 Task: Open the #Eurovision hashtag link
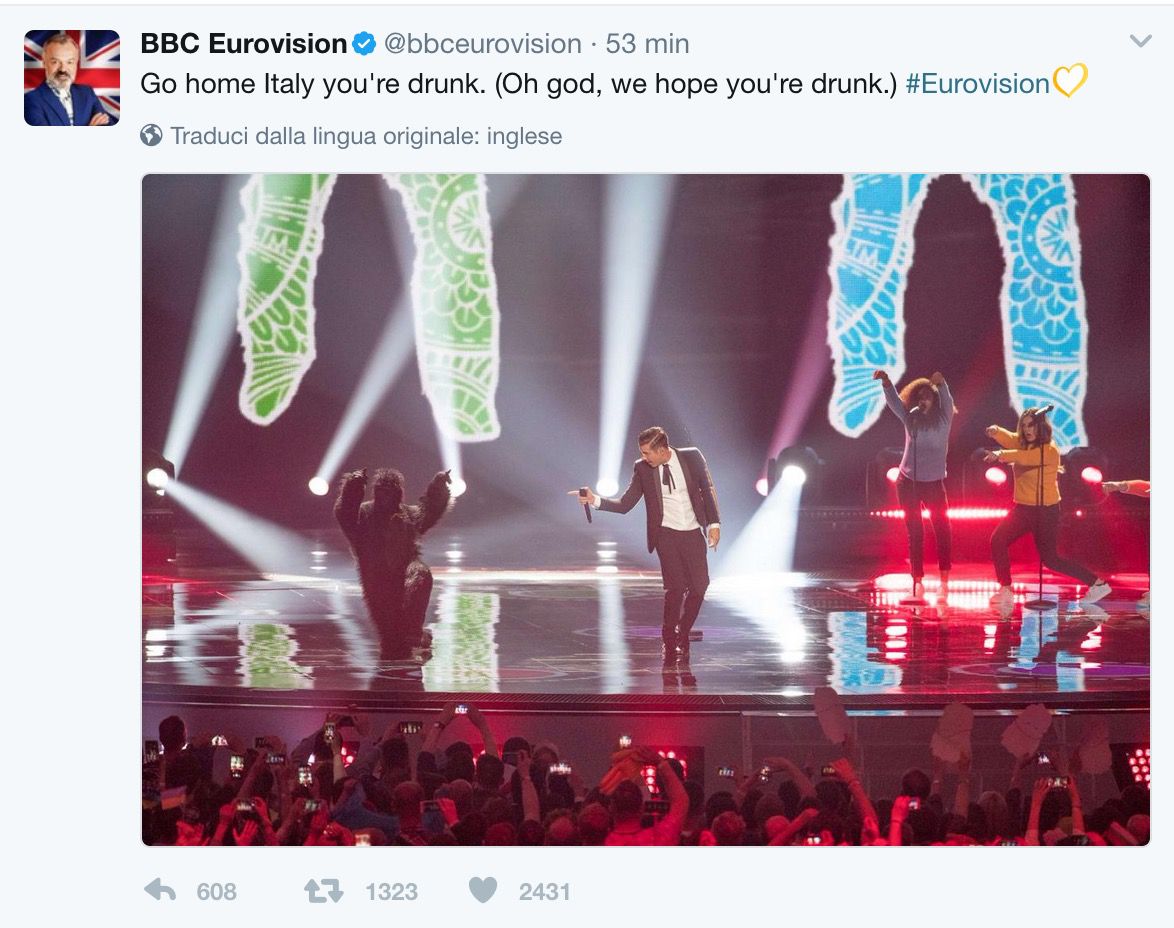click(x=977, y=84)
